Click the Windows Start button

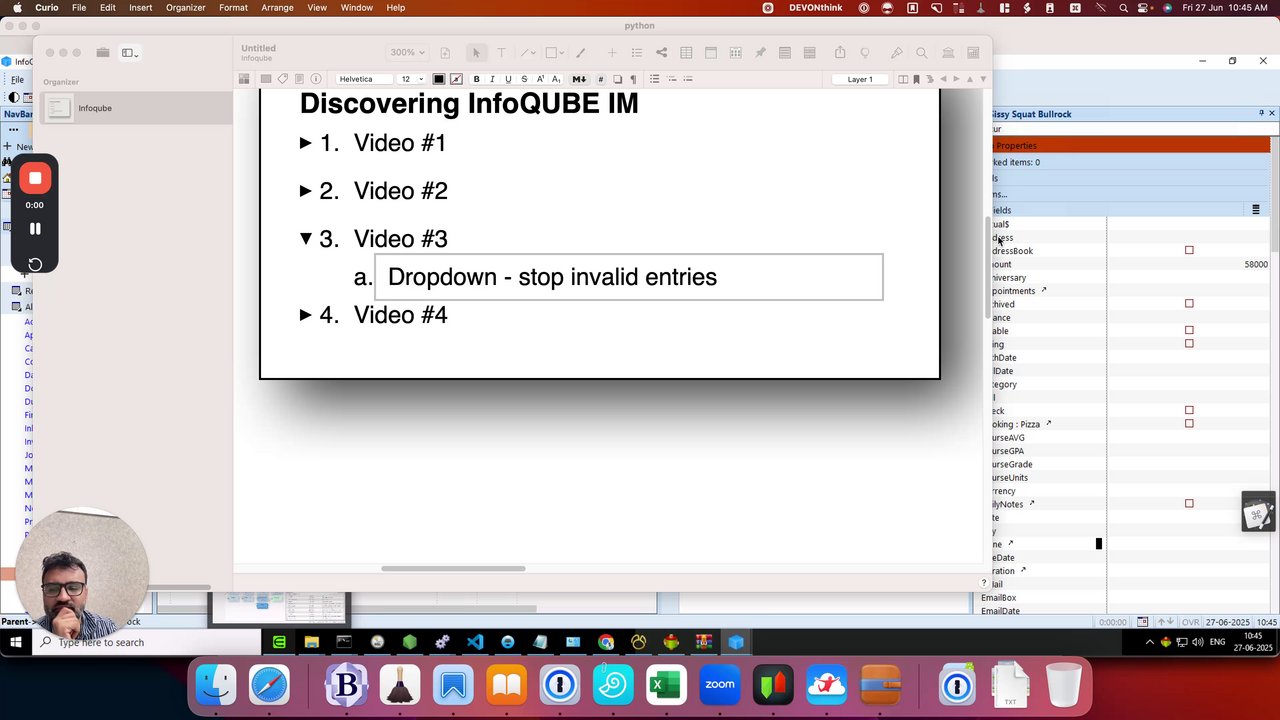click(16, 642)
